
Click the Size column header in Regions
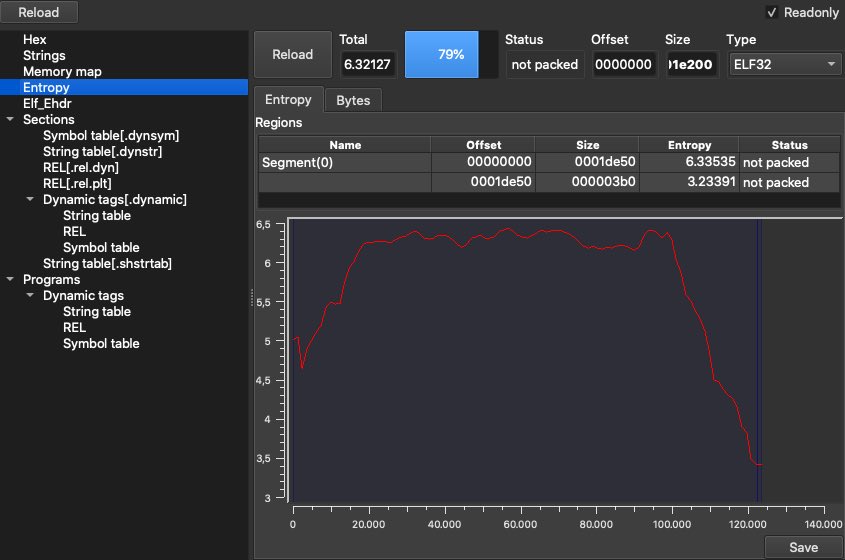tap(587, 145)
